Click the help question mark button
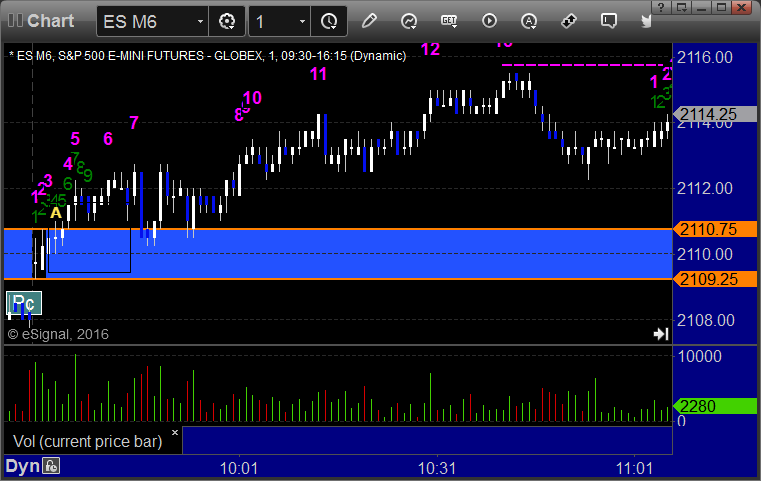761x481 pixels. [x=661, y=7]
